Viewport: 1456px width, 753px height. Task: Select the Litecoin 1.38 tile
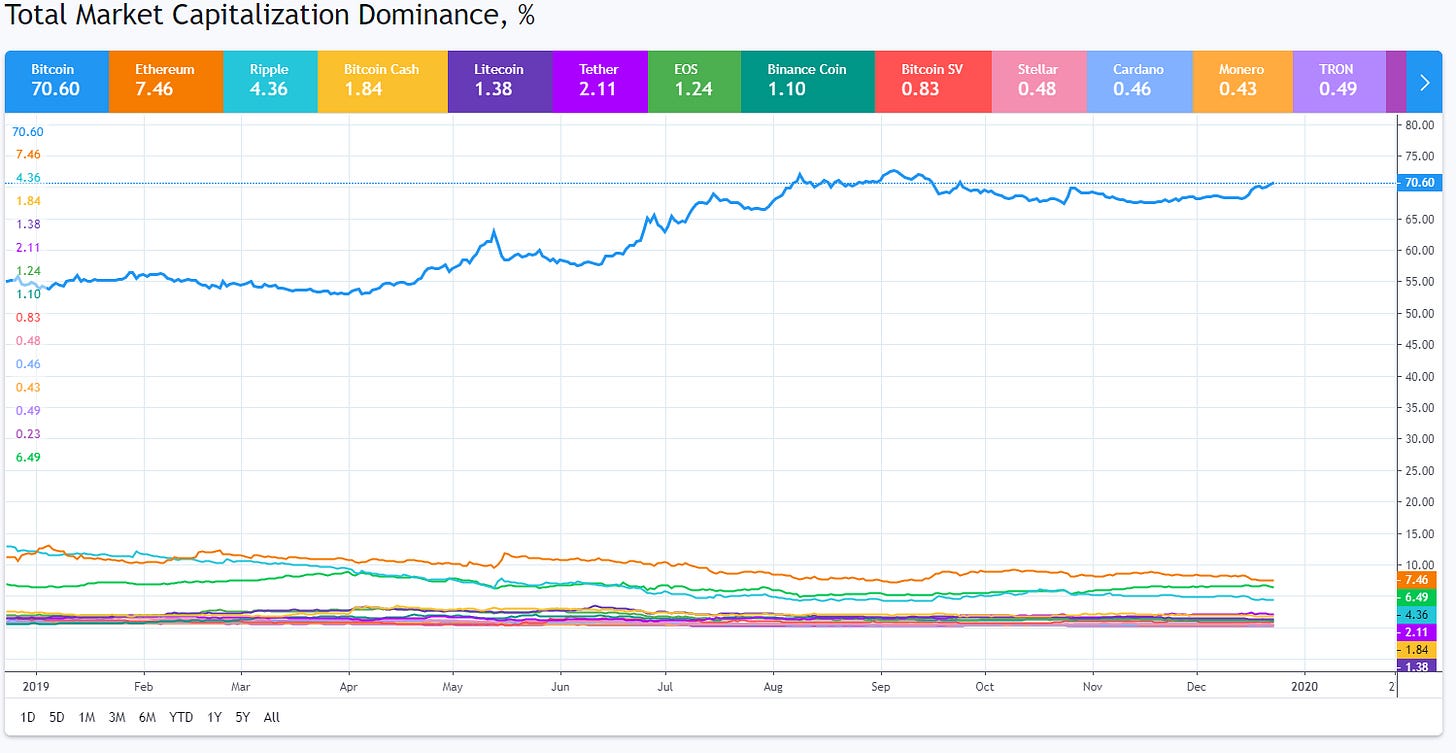pyautogui.click(x=500, y=81)
